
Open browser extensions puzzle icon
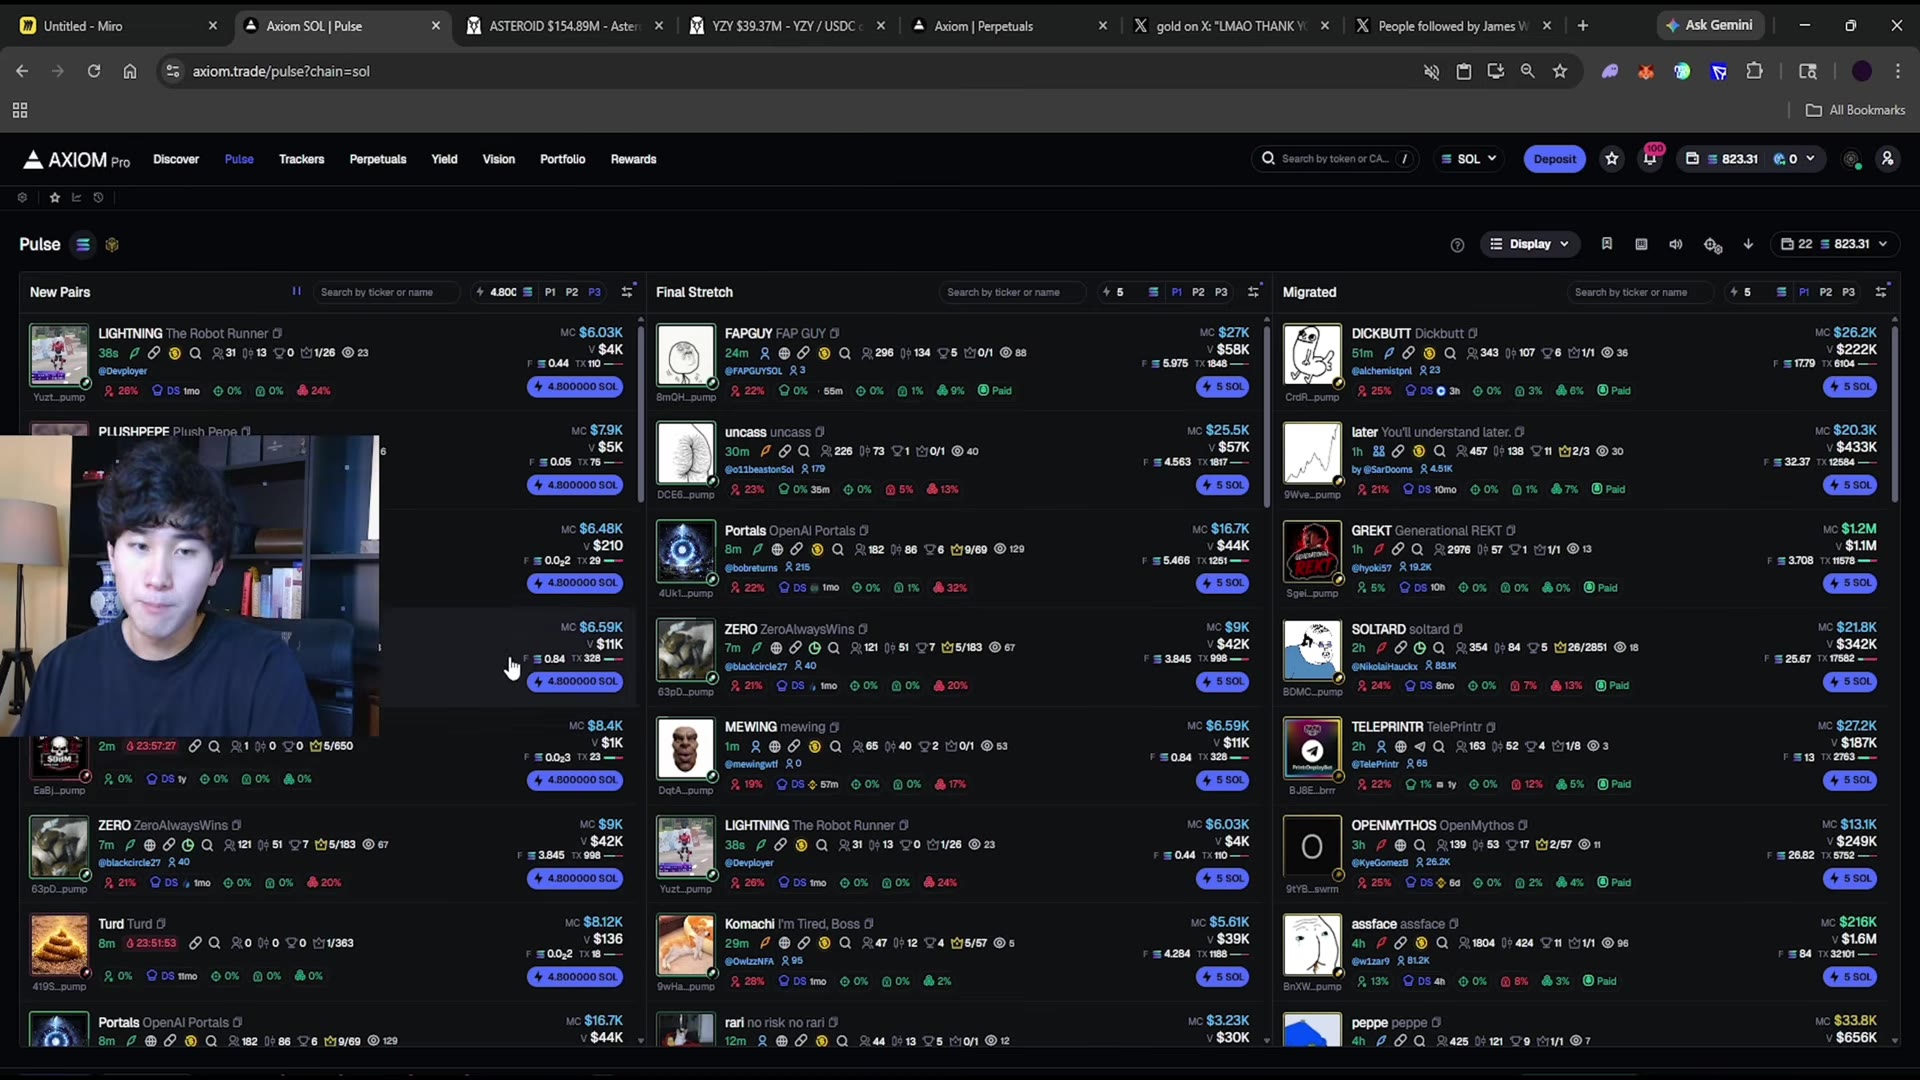point(1754,71)
